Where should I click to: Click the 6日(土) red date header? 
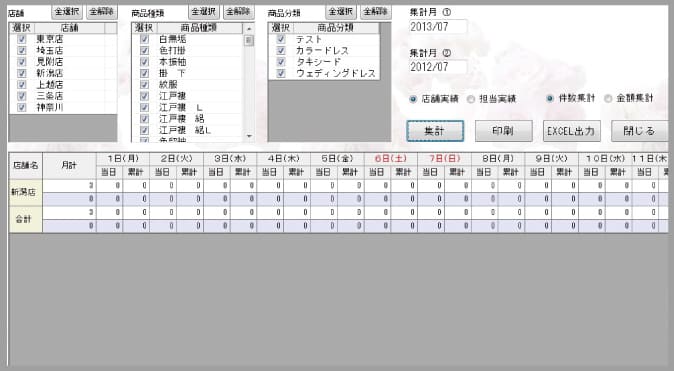(x=391, y=159)
